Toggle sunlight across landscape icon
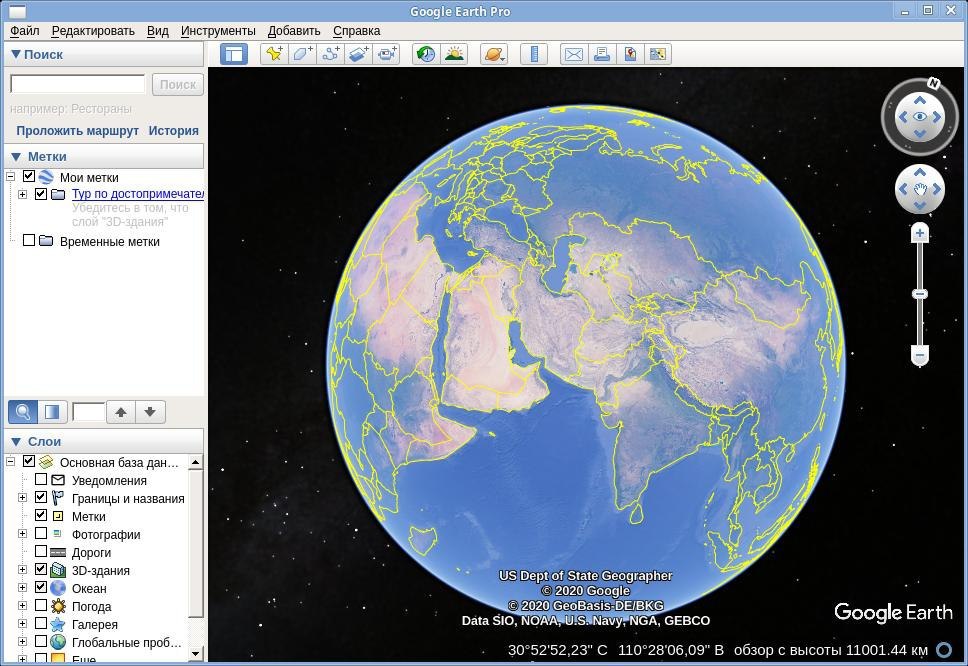 (454, 54)
